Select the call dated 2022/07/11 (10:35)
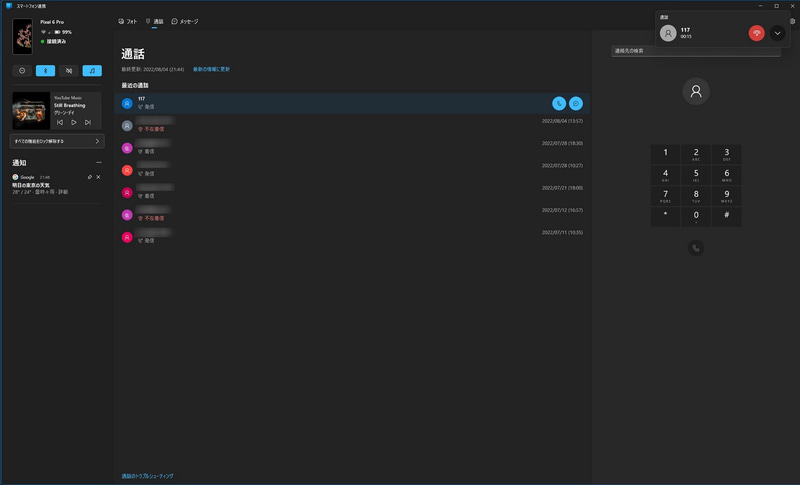Viewport: 800px width, 485px height. coord(352,237)
